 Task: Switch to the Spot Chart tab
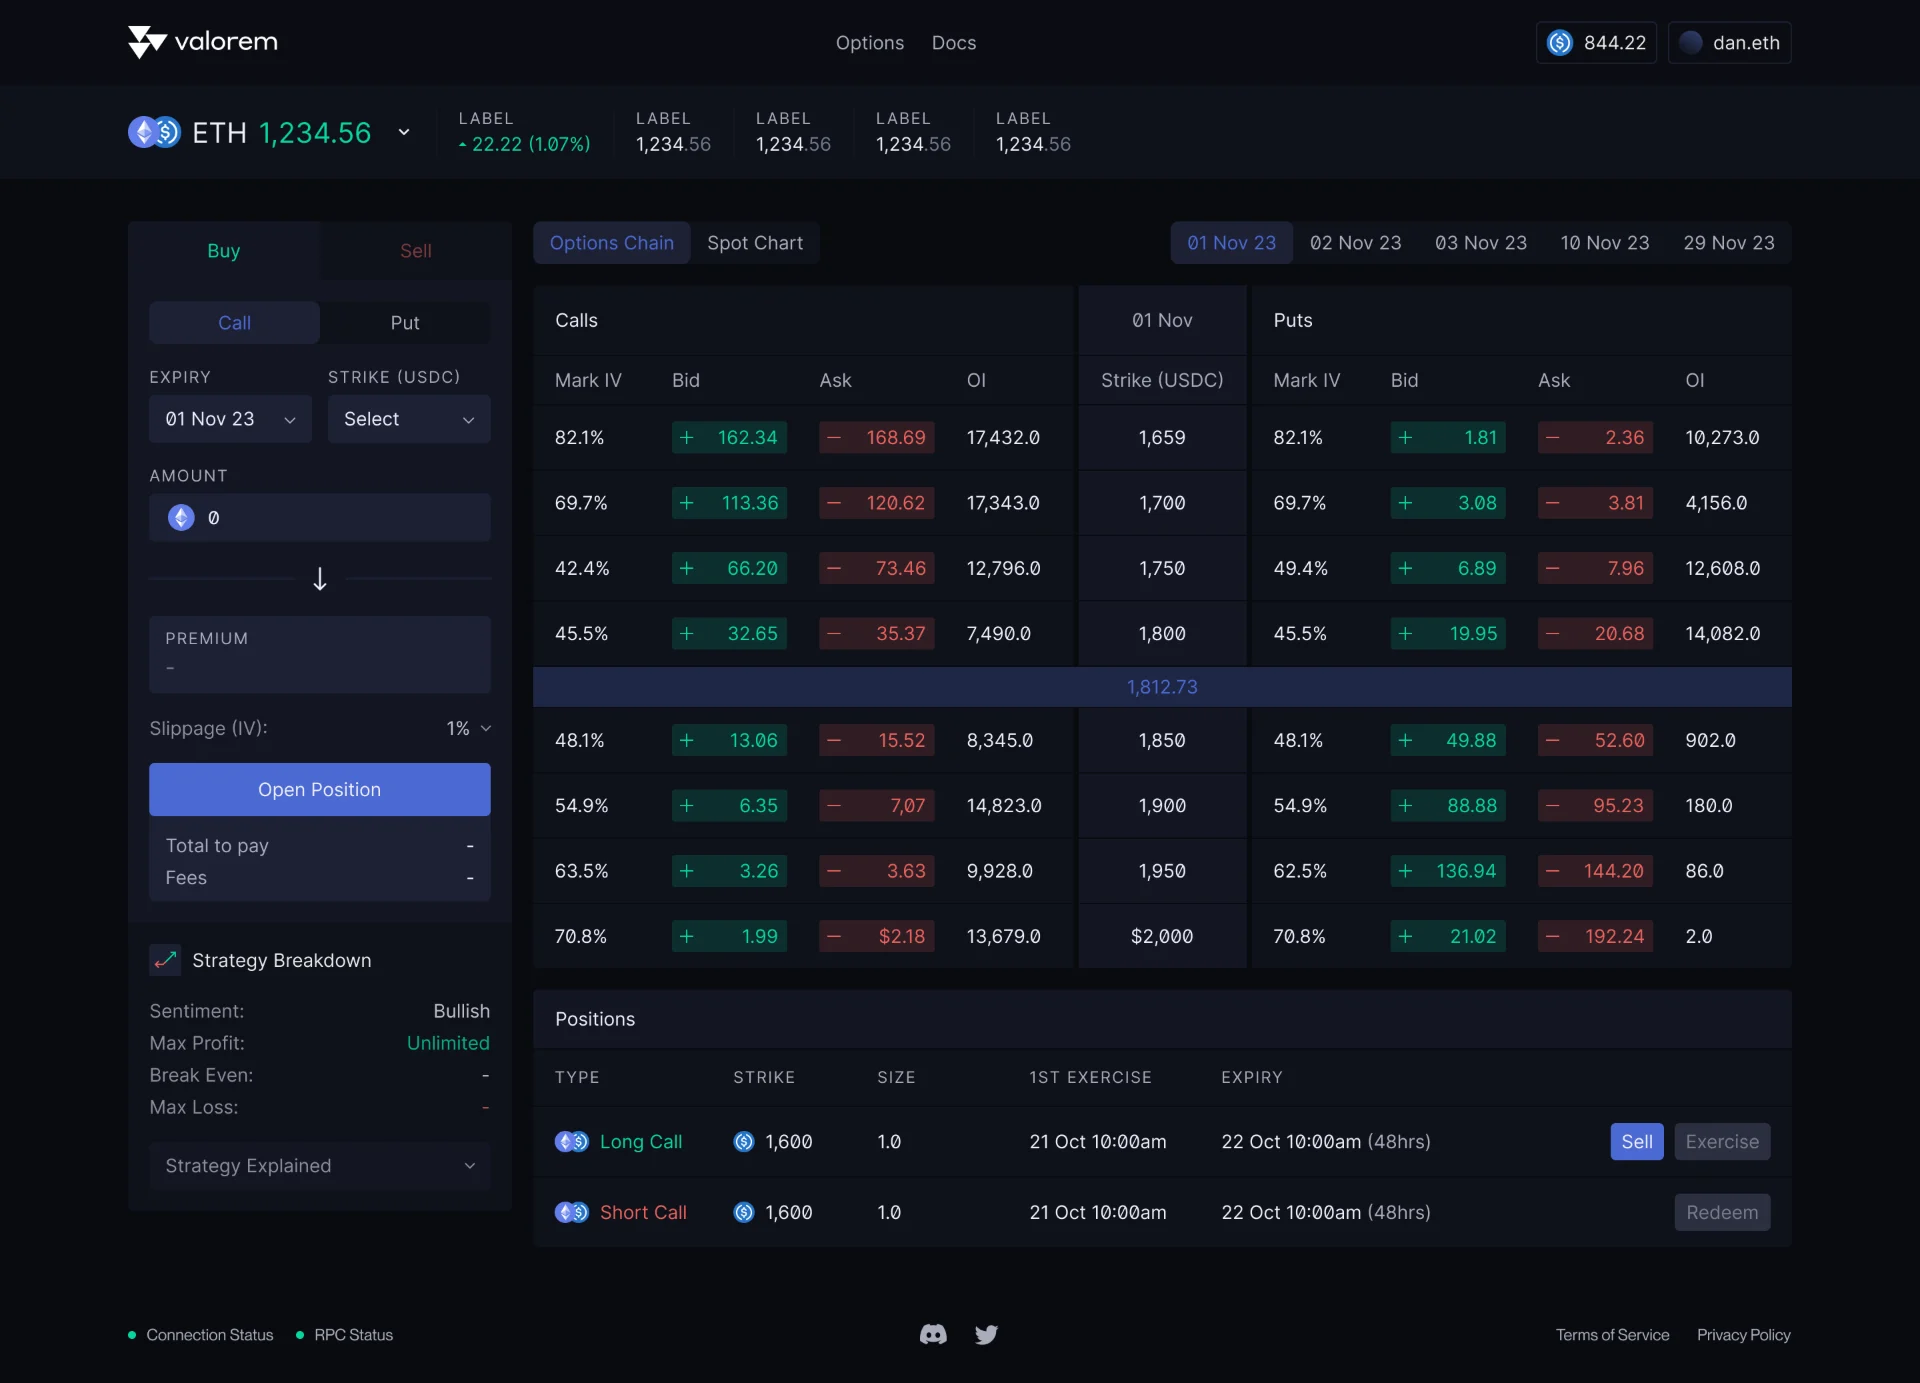755,243
